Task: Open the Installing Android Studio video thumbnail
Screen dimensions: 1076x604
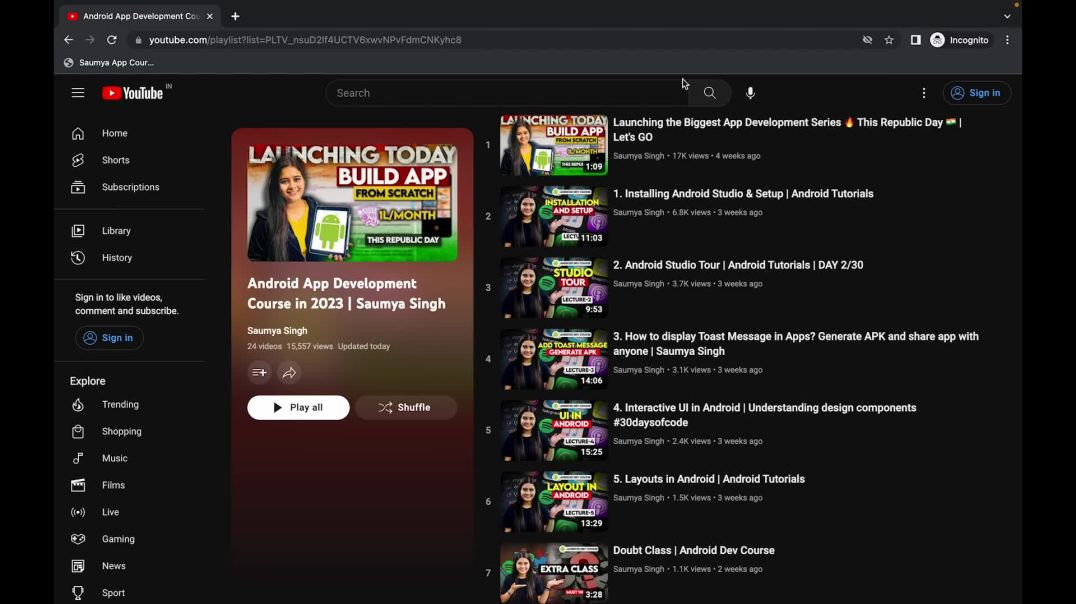Action: (x=553, y=216)
